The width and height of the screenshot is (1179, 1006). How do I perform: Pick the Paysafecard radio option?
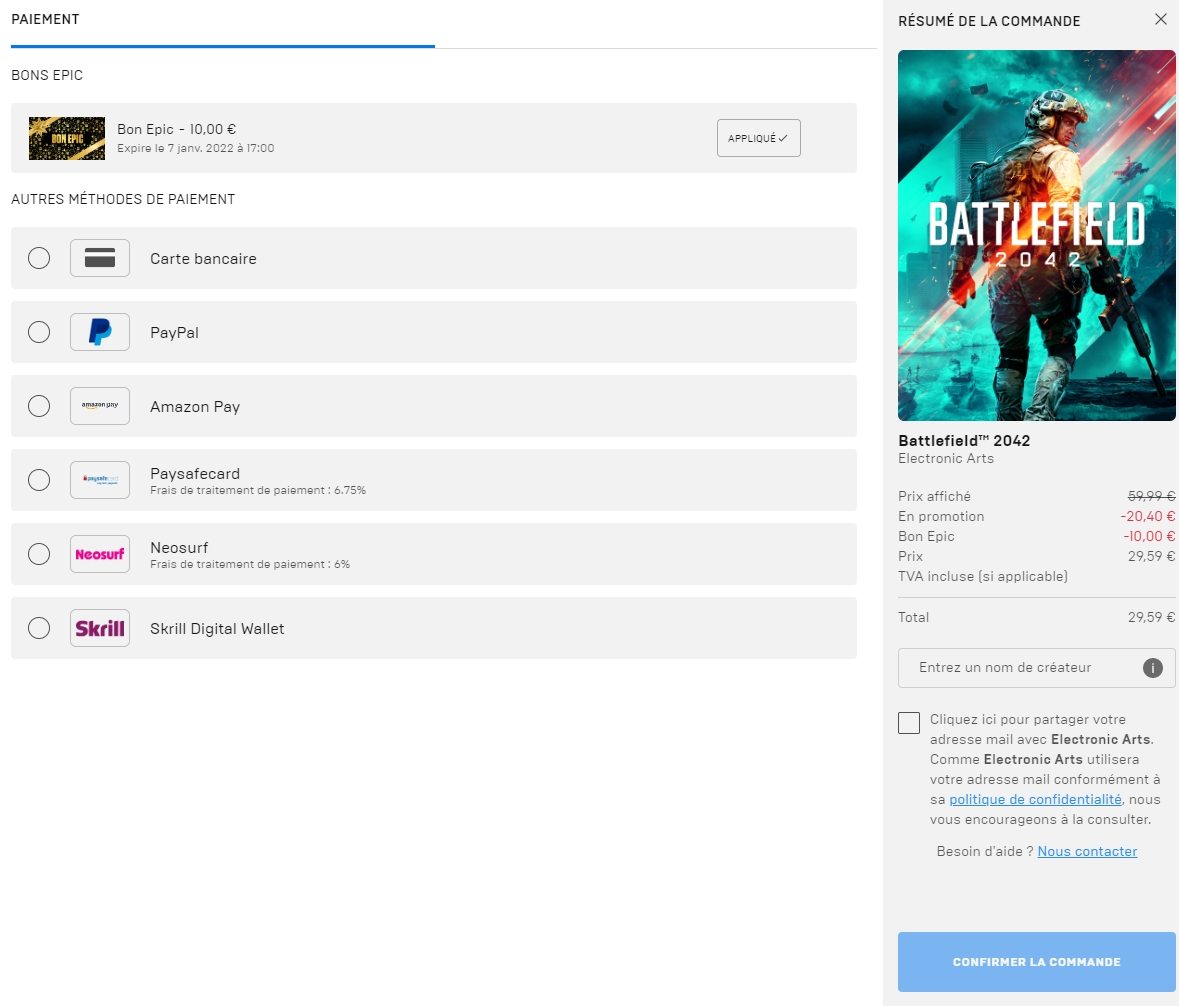click(x=39, y=480)
